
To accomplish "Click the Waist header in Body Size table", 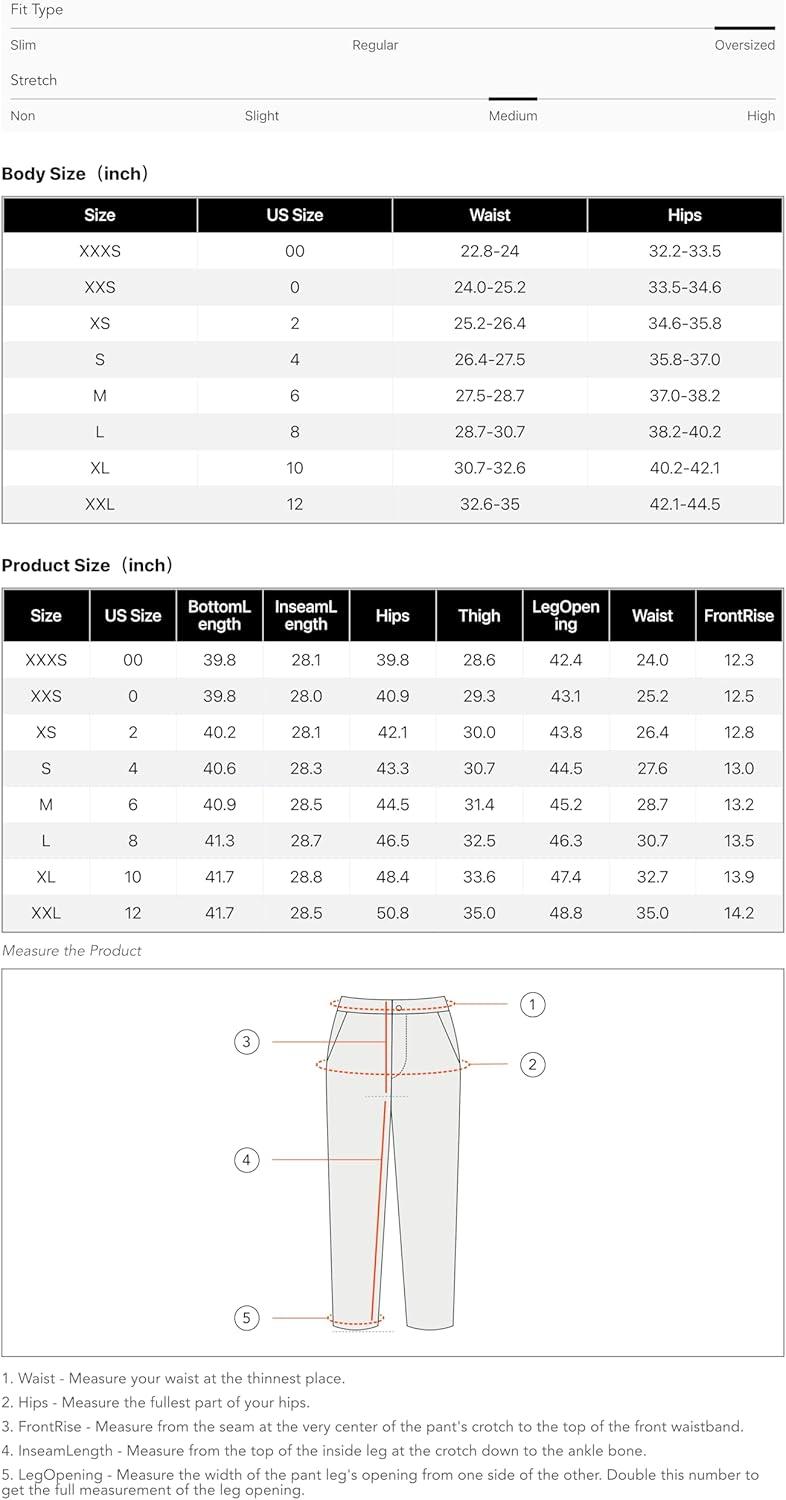I will (490, 215).
